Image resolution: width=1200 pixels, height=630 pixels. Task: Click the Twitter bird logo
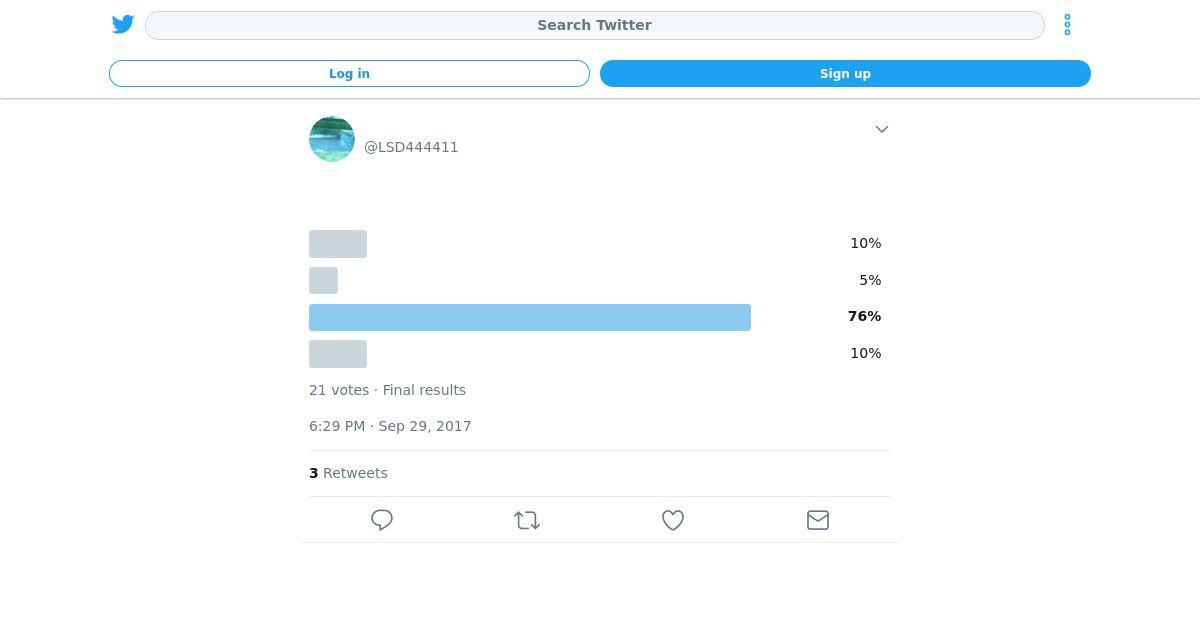[123, 25]
